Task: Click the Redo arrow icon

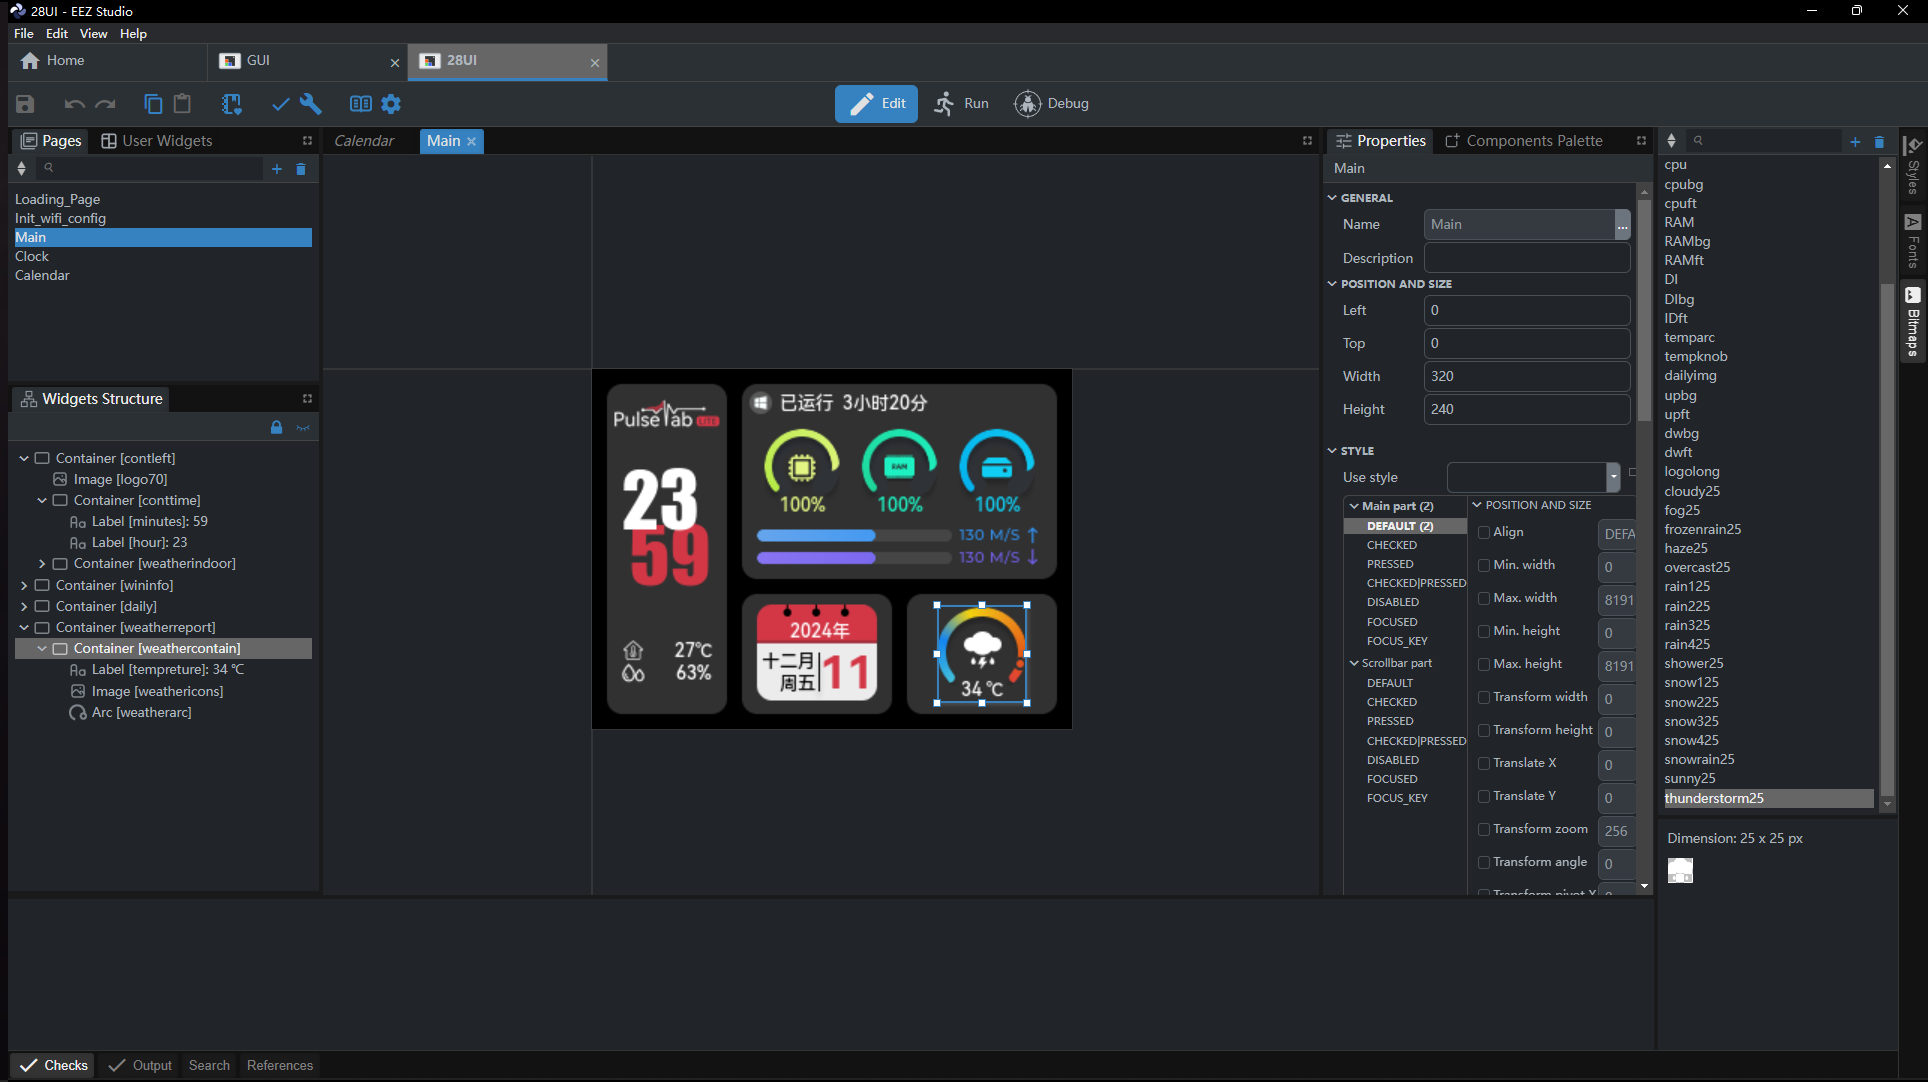Action: click(x=105, y=104)
